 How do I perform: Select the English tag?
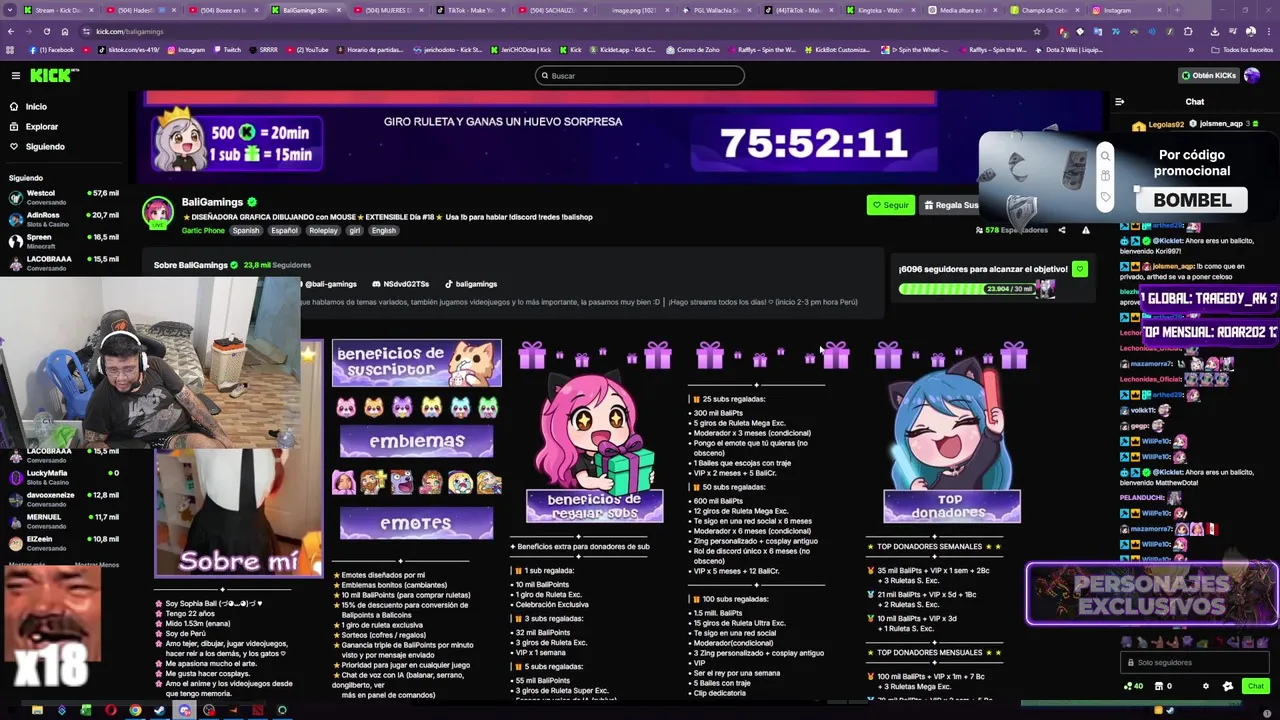[384, 230]
